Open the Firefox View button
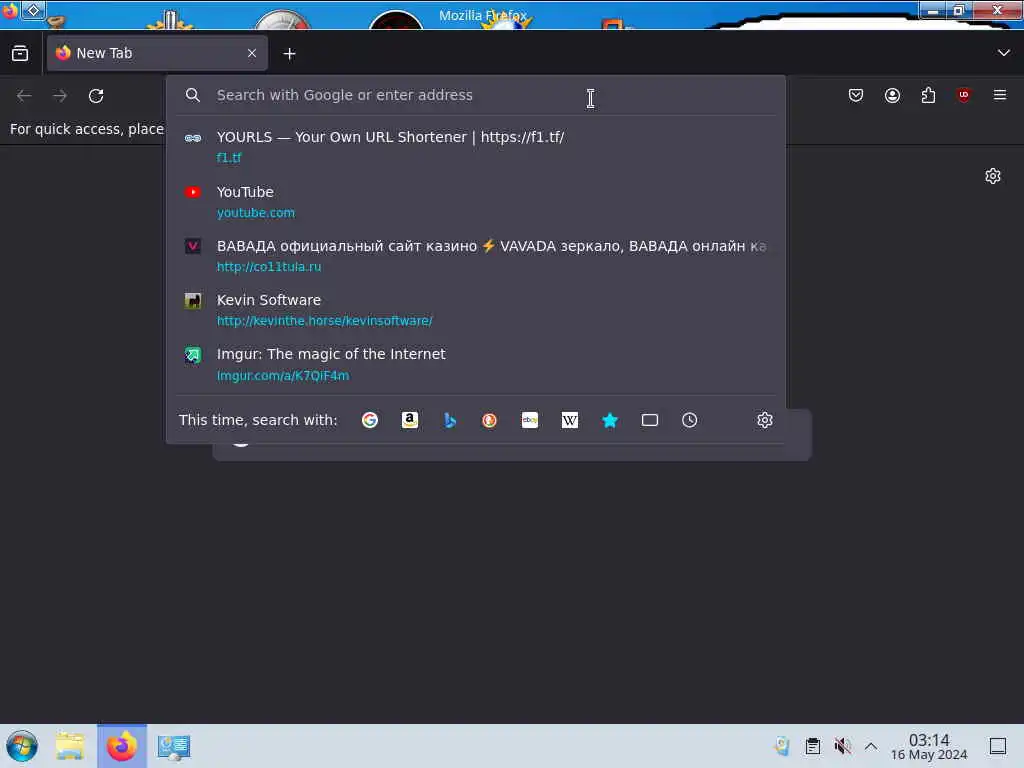 (x=20, y=54)
